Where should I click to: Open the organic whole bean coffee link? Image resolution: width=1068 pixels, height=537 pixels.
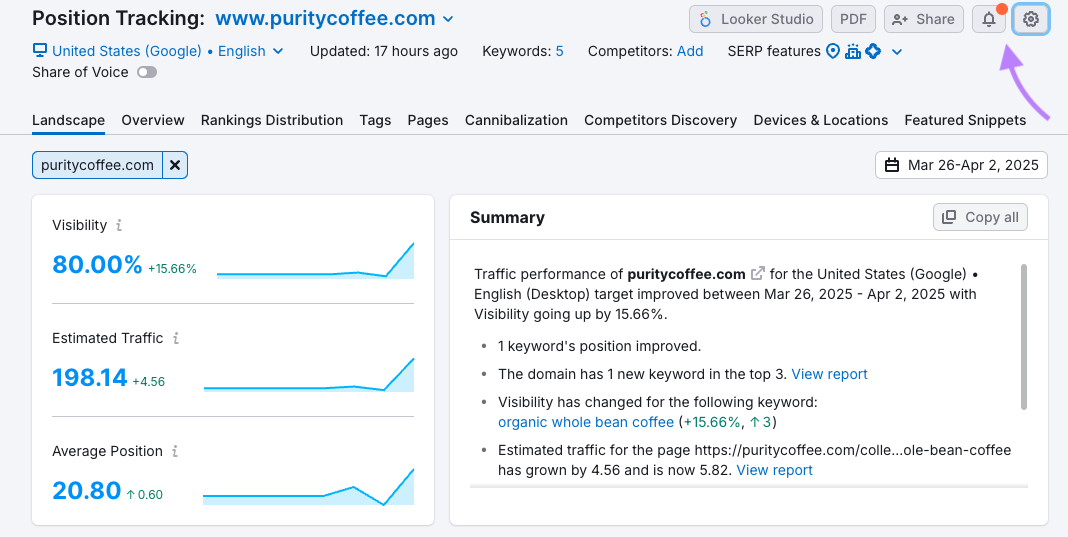point(586,422)
